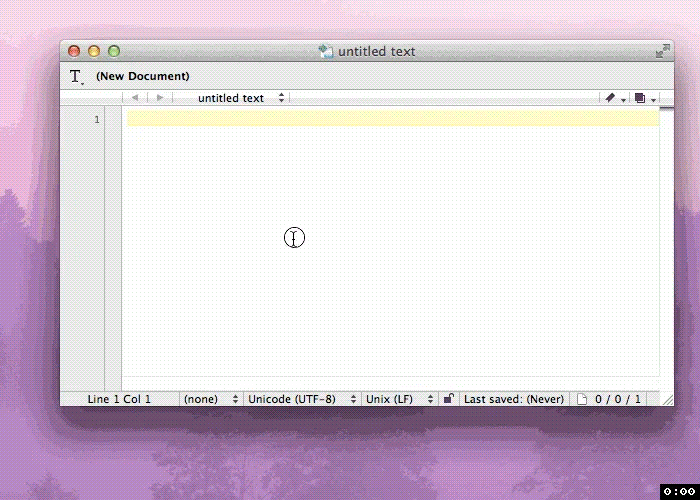This screenshot has width=700, height=500.
Task: Minimize window with yellow button
Action: point(94,51)
